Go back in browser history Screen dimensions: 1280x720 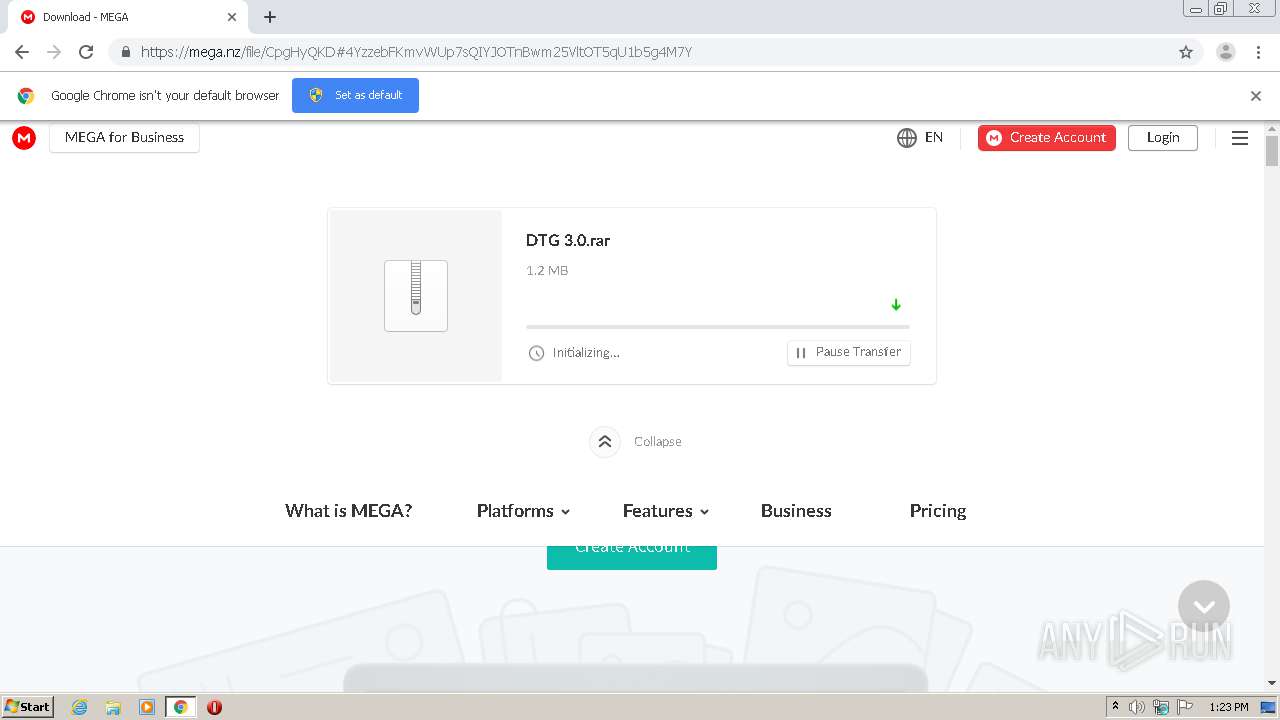(22, 52)
